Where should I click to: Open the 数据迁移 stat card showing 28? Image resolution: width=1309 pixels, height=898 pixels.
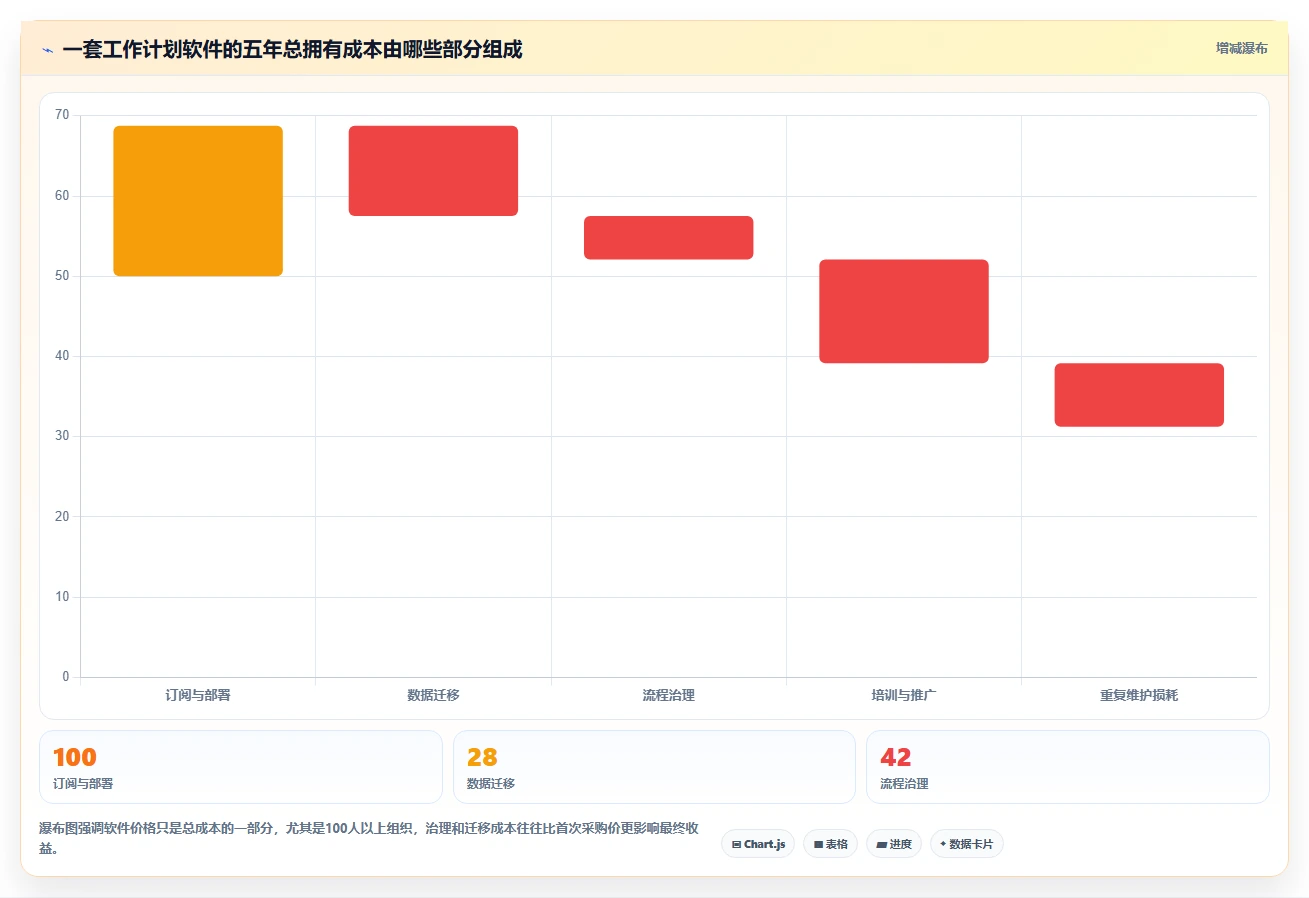(x=654, y=767)
